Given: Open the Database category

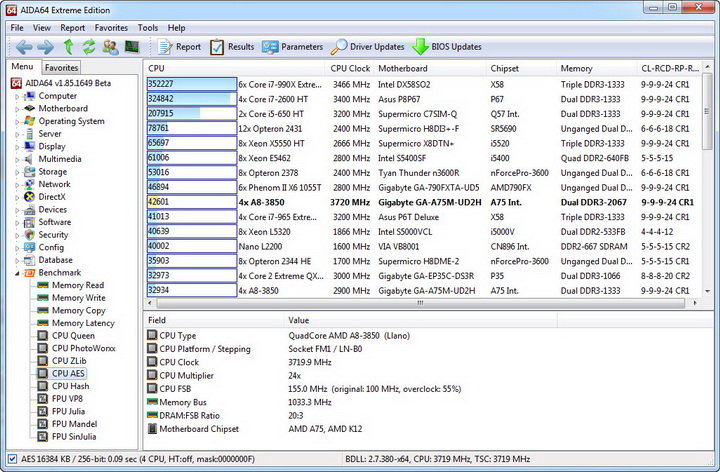Looking at the screenshot, I should [55, 260].
